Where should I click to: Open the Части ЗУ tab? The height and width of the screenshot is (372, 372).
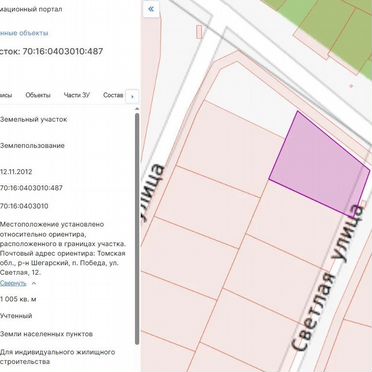[x=77, y=95]
